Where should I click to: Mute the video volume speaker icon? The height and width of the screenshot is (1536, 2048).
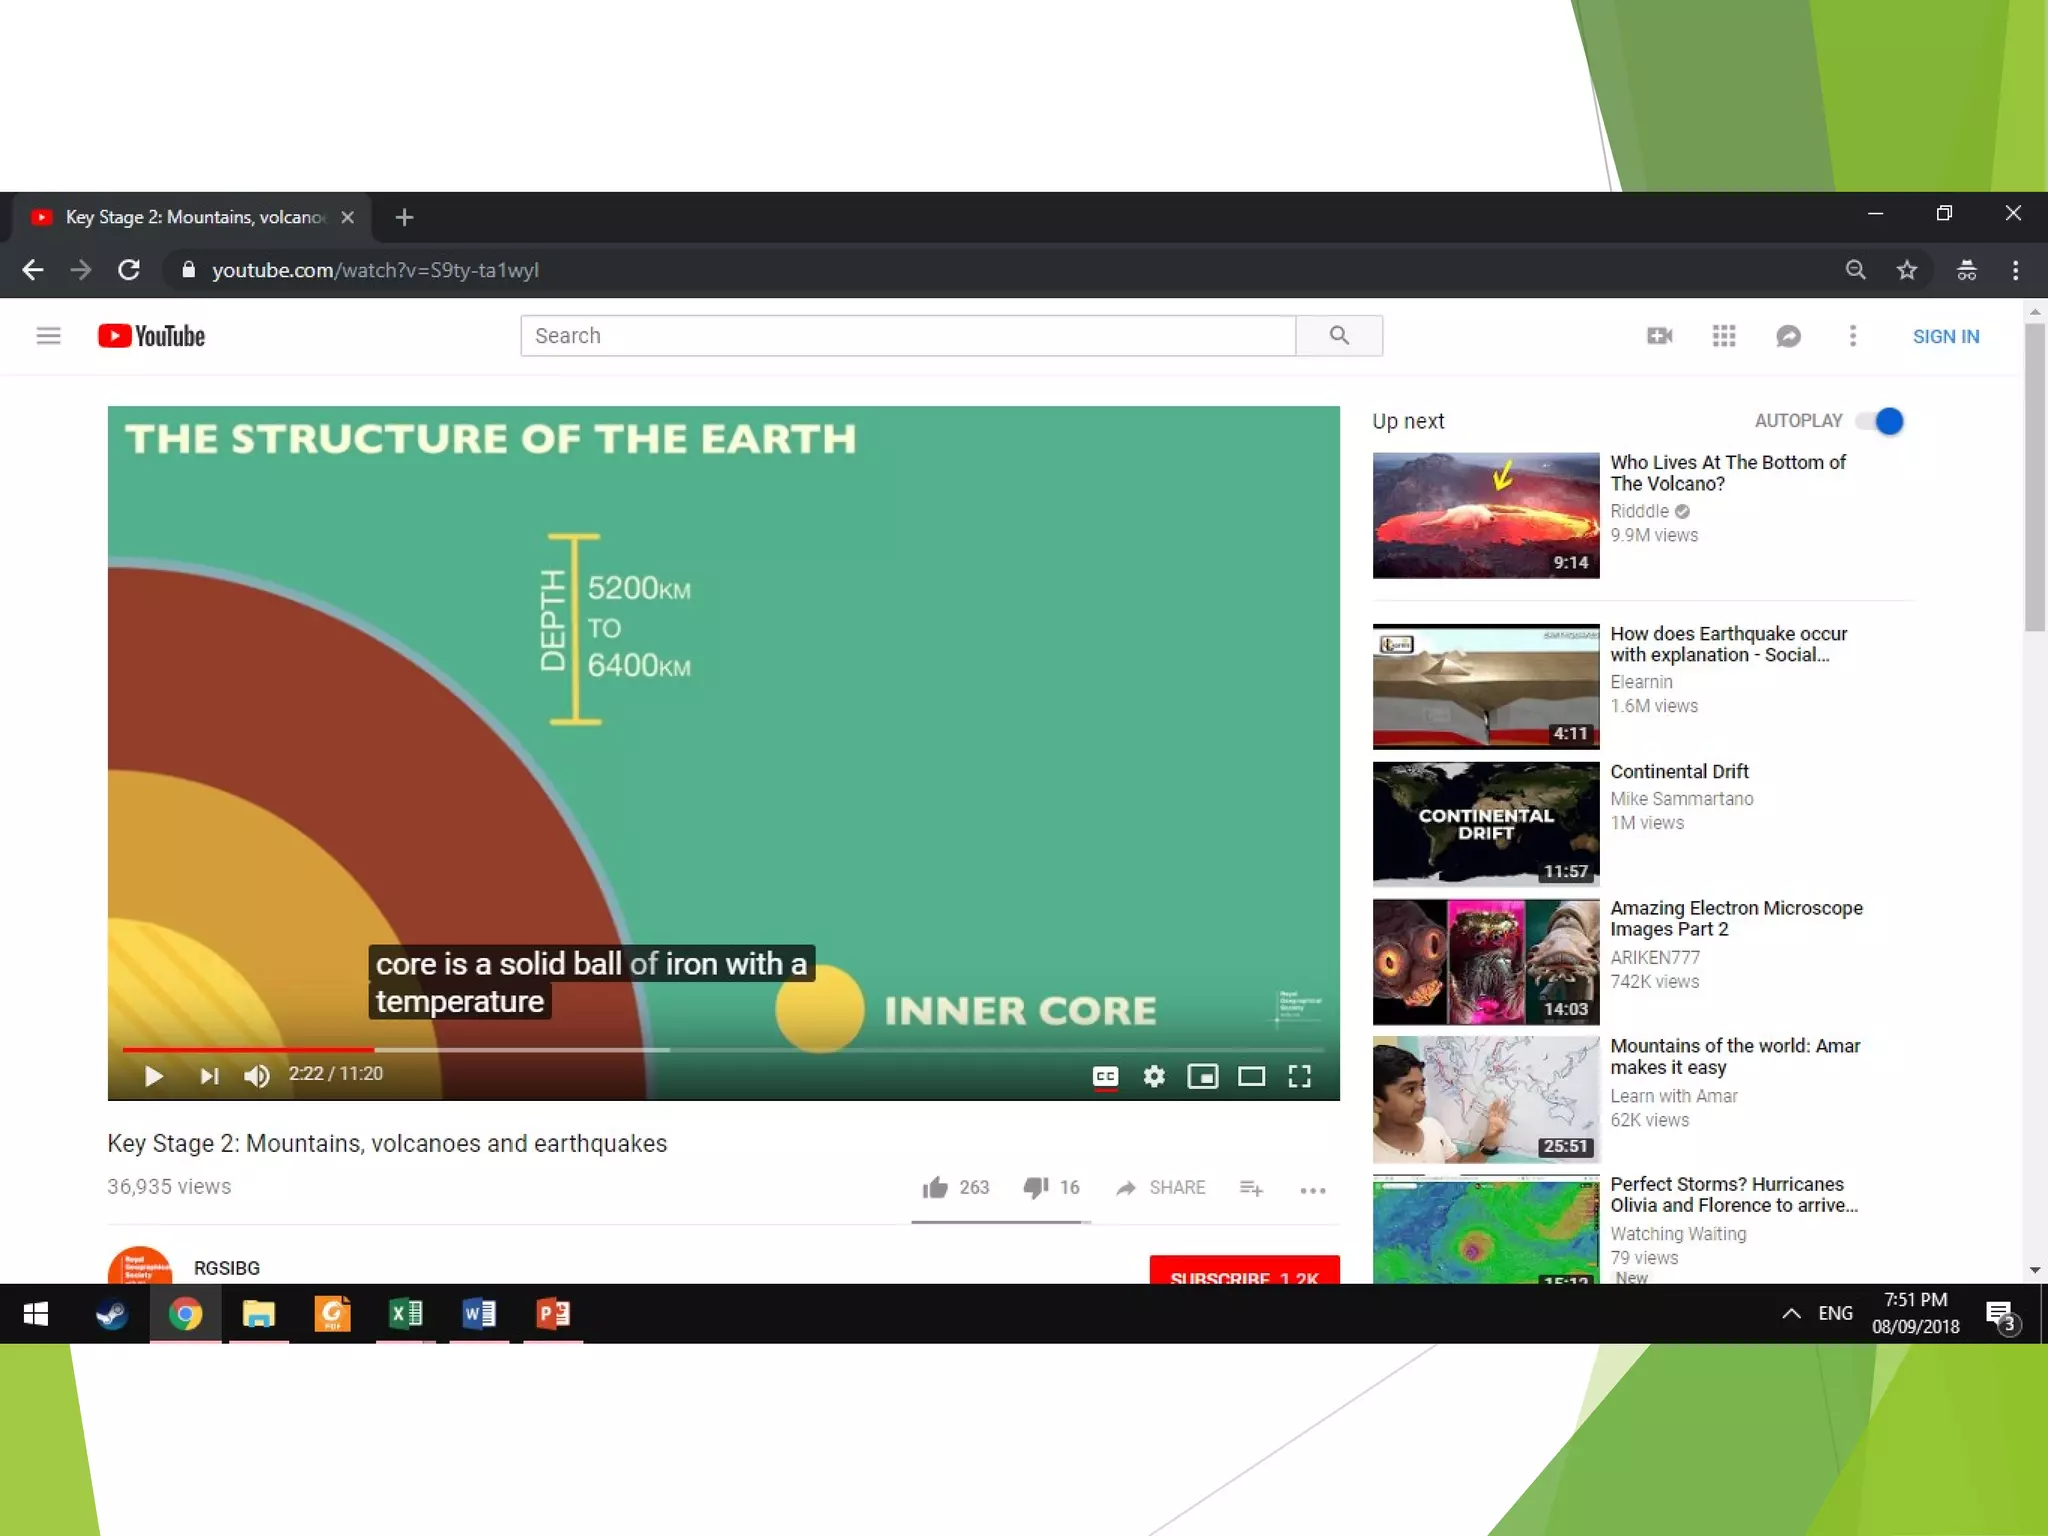(x=256, y=1076)
